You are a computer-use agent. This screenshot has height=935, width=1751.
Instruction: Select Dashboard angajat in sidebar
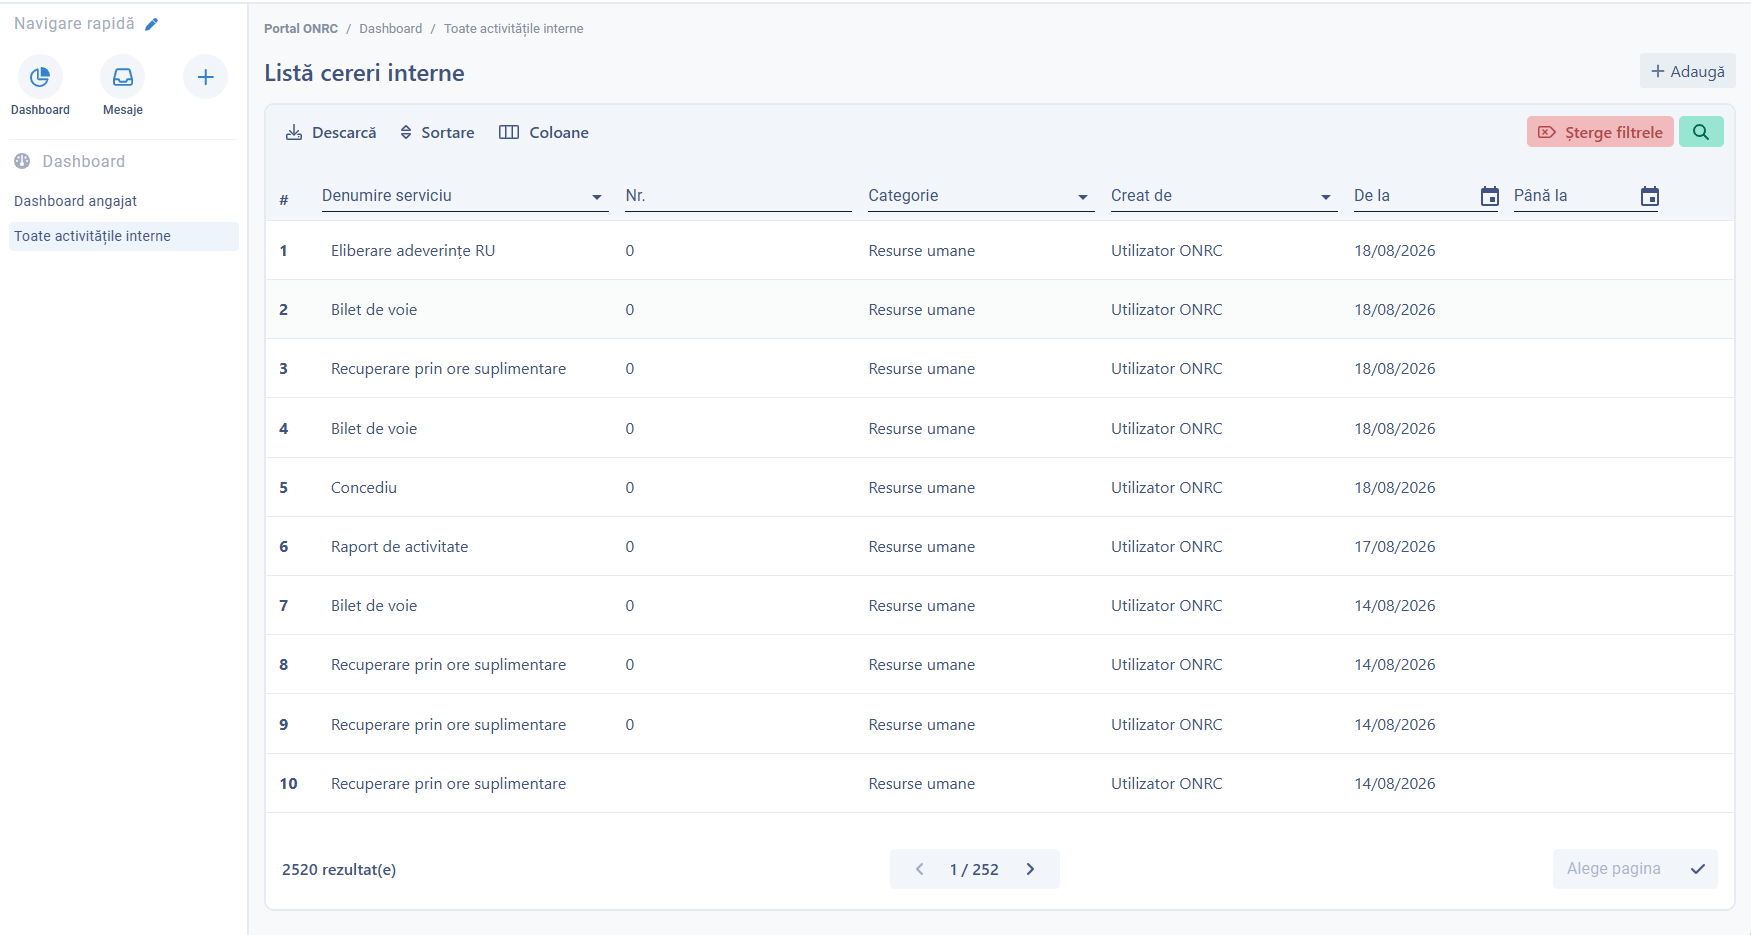coord(76,201)
